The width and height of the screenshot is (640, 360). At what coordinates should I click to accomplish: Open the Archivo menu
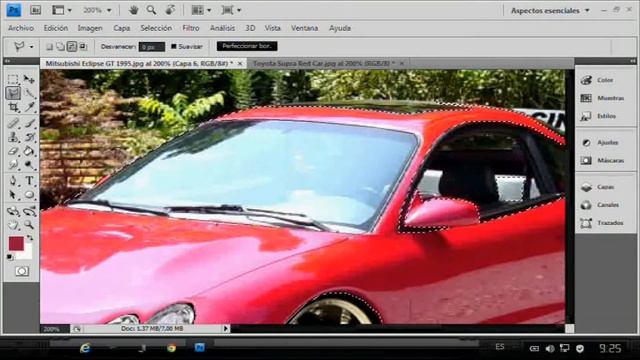tap(21, 28)
